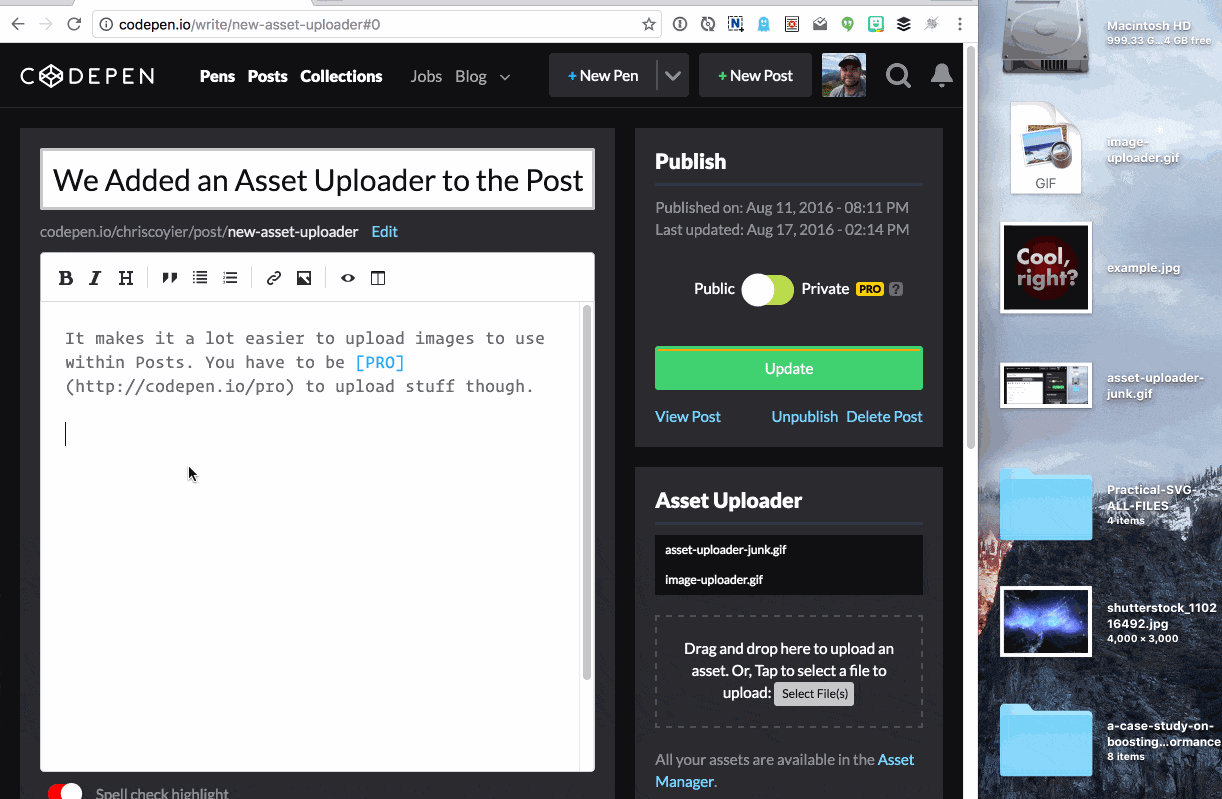1222x799 pixels.
Task: Open the Collections menu item
Action: (341, 75)
